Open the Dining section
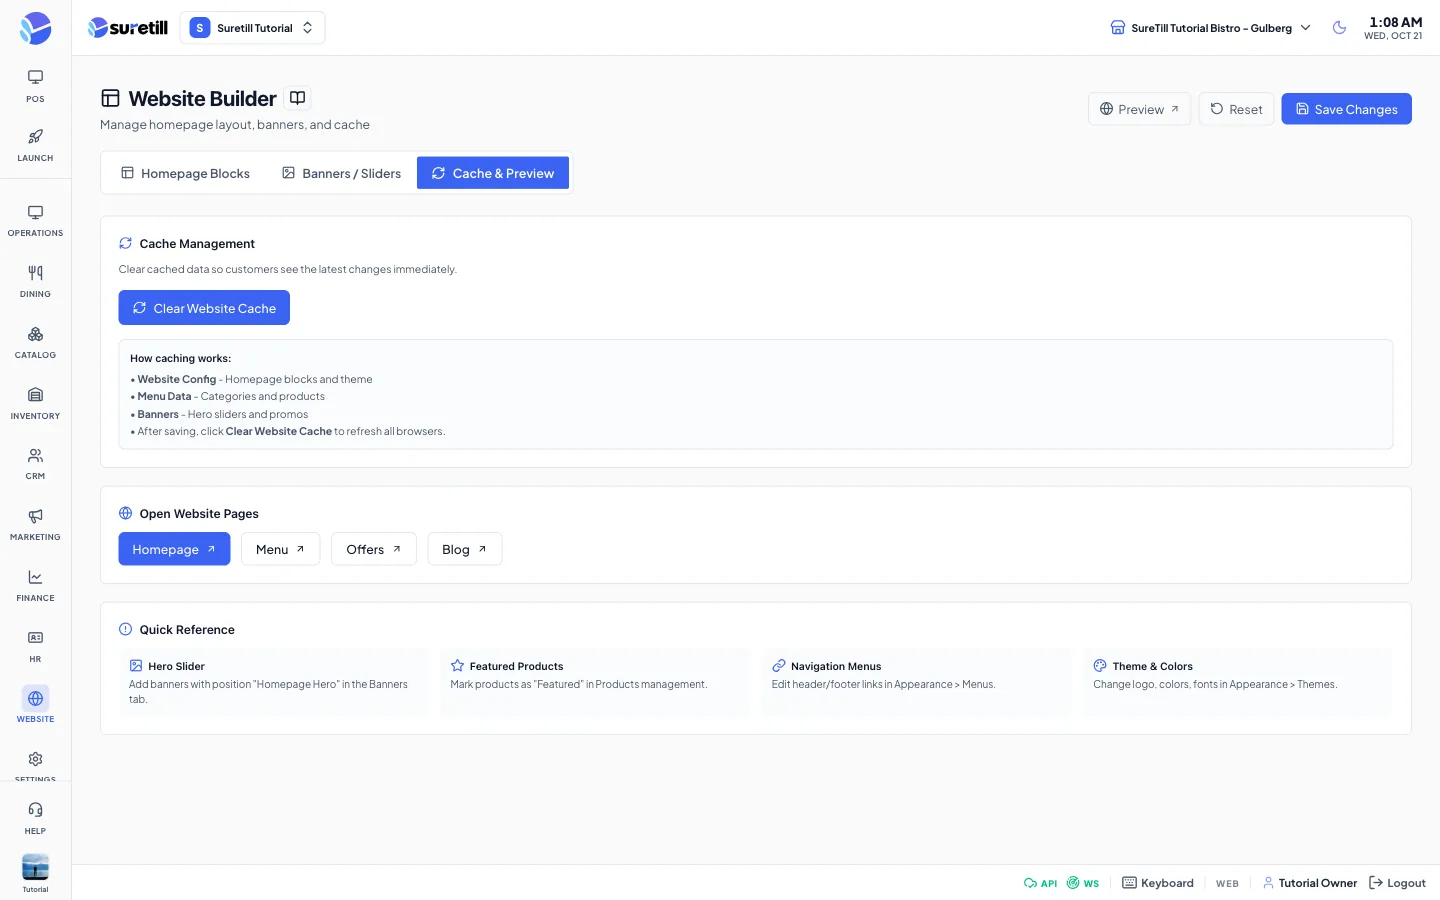Viewport: 1440px width, 900px height. 35,282
